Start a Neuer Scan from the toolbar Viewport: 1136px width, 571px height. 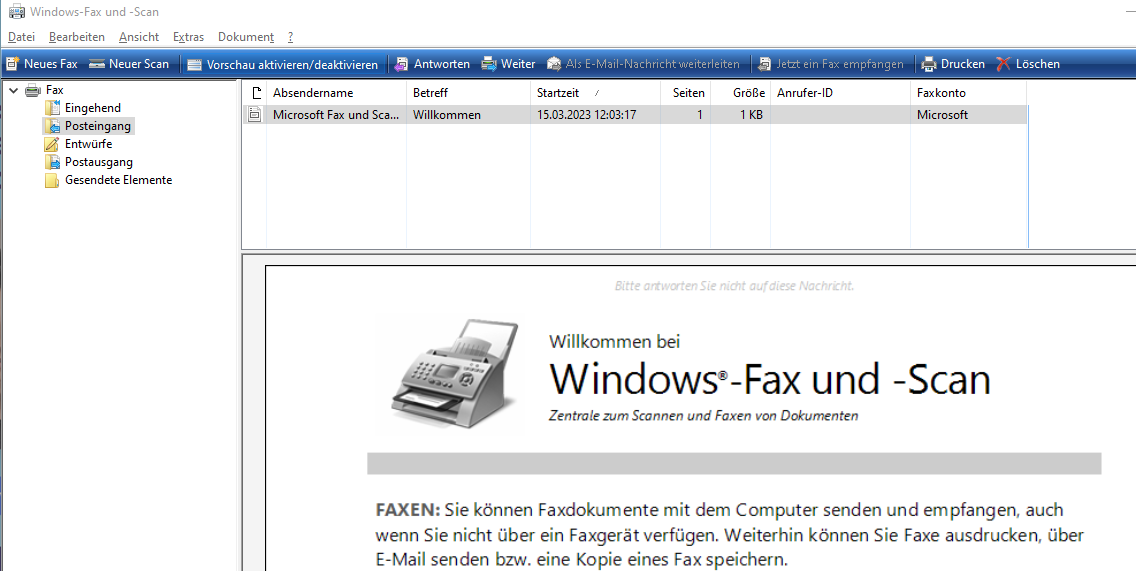[129, 64]
